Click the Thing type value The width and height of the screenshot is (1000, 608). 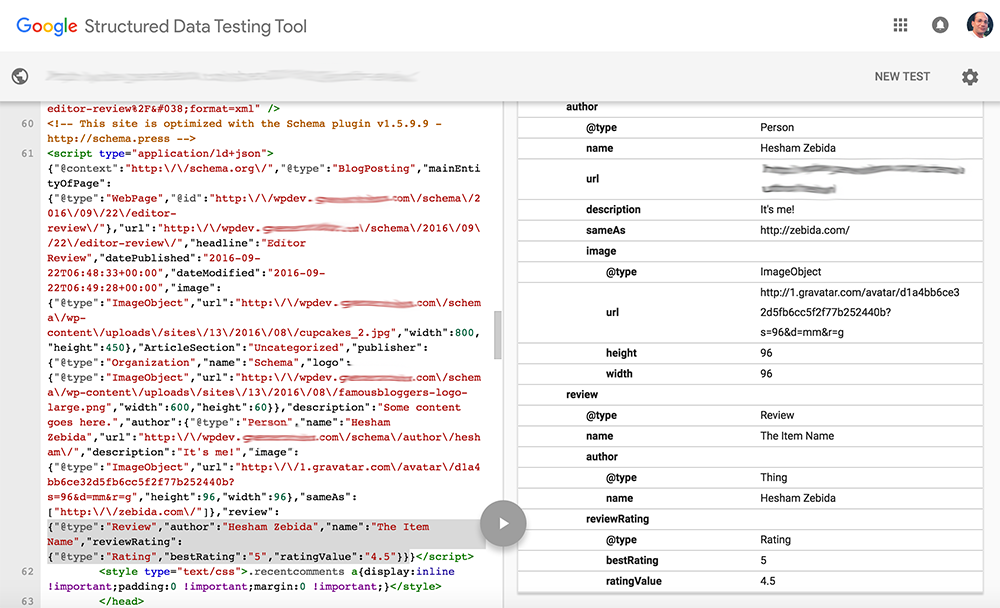774,477
